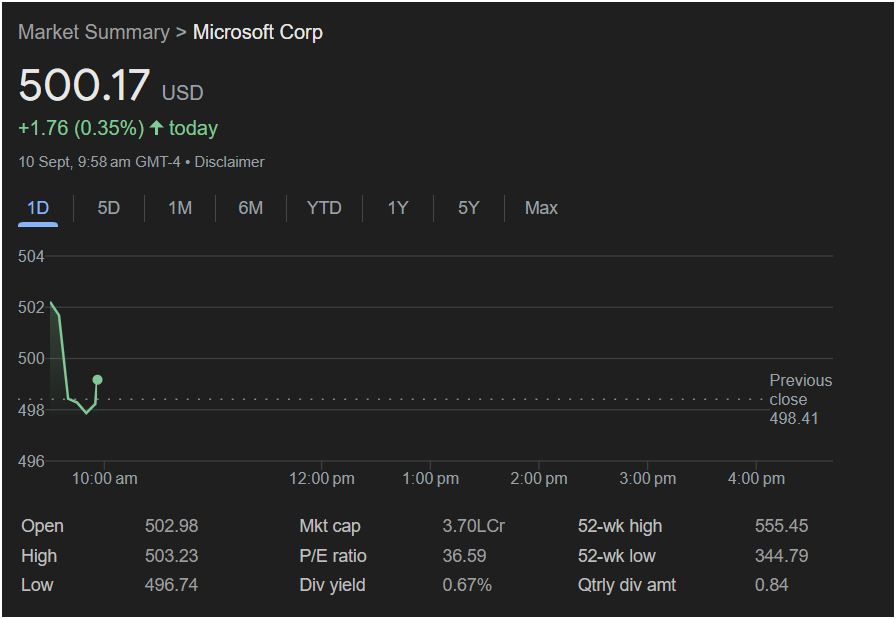Click the 52-wk high label

[620, 526]
